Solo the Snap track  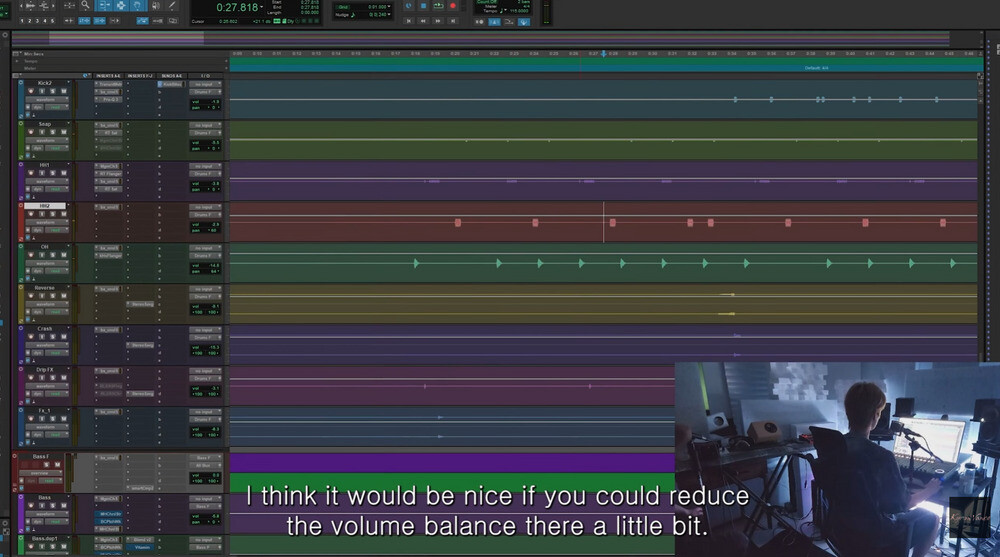(52, 132)
